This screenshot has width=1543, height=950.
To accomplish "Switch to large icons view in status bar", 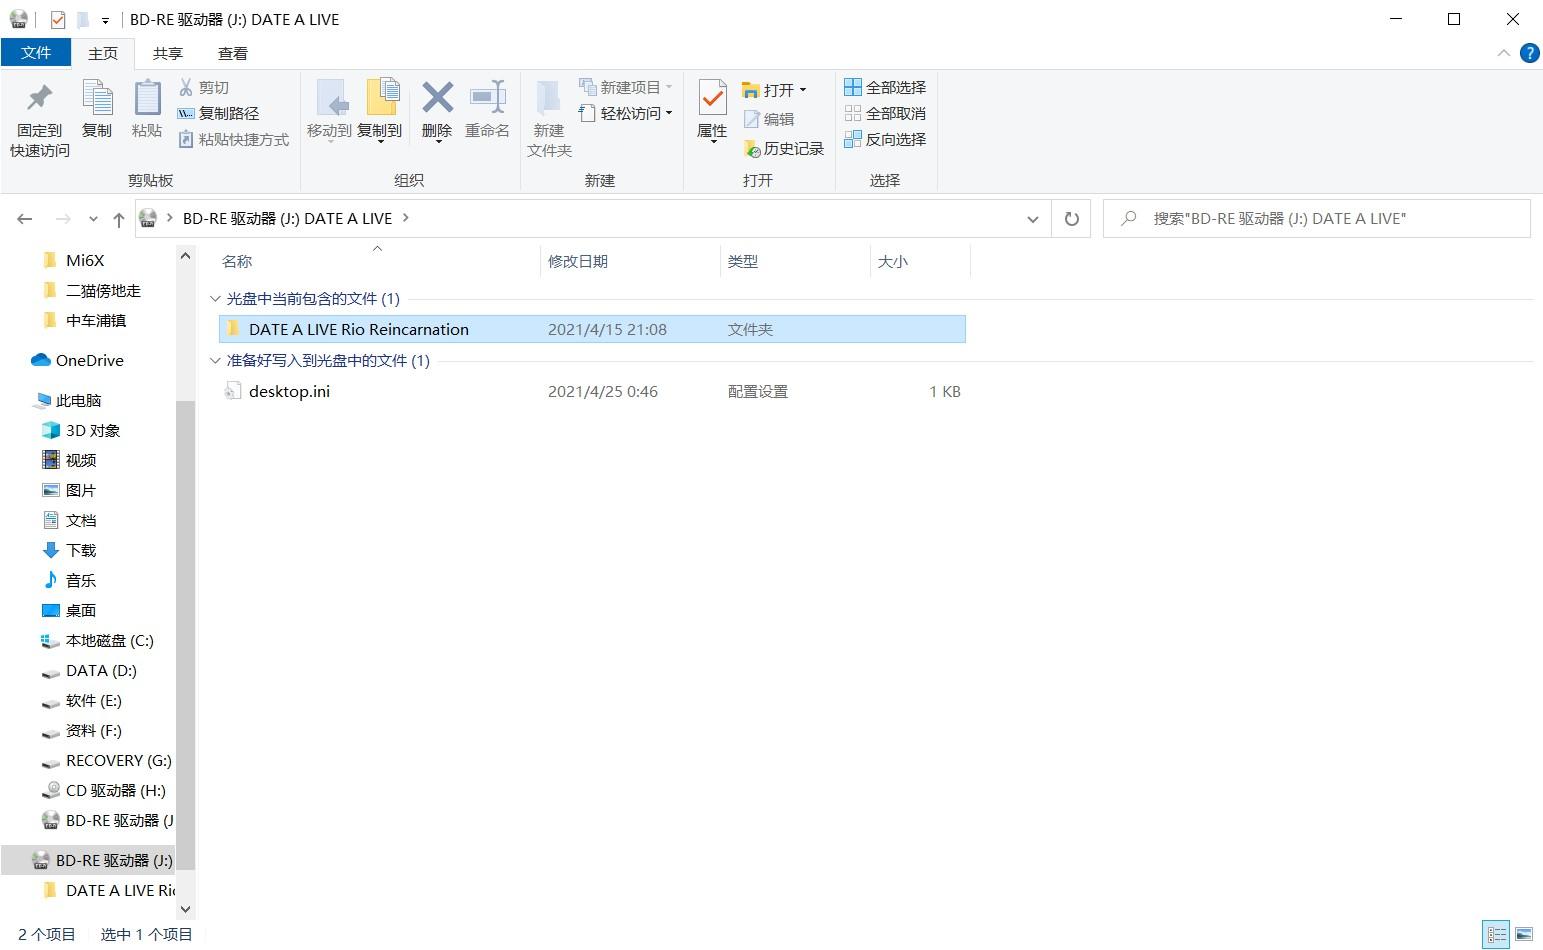I will [x=1524, y=934].
